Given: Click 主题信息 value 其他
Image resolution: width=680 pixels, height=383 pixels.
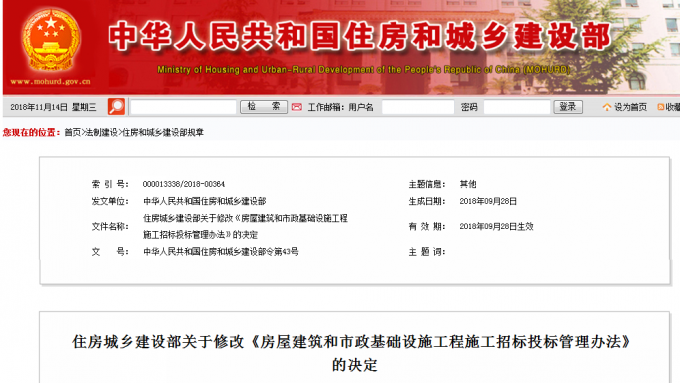Looking at the screenshot, I should tap(468, 184).
